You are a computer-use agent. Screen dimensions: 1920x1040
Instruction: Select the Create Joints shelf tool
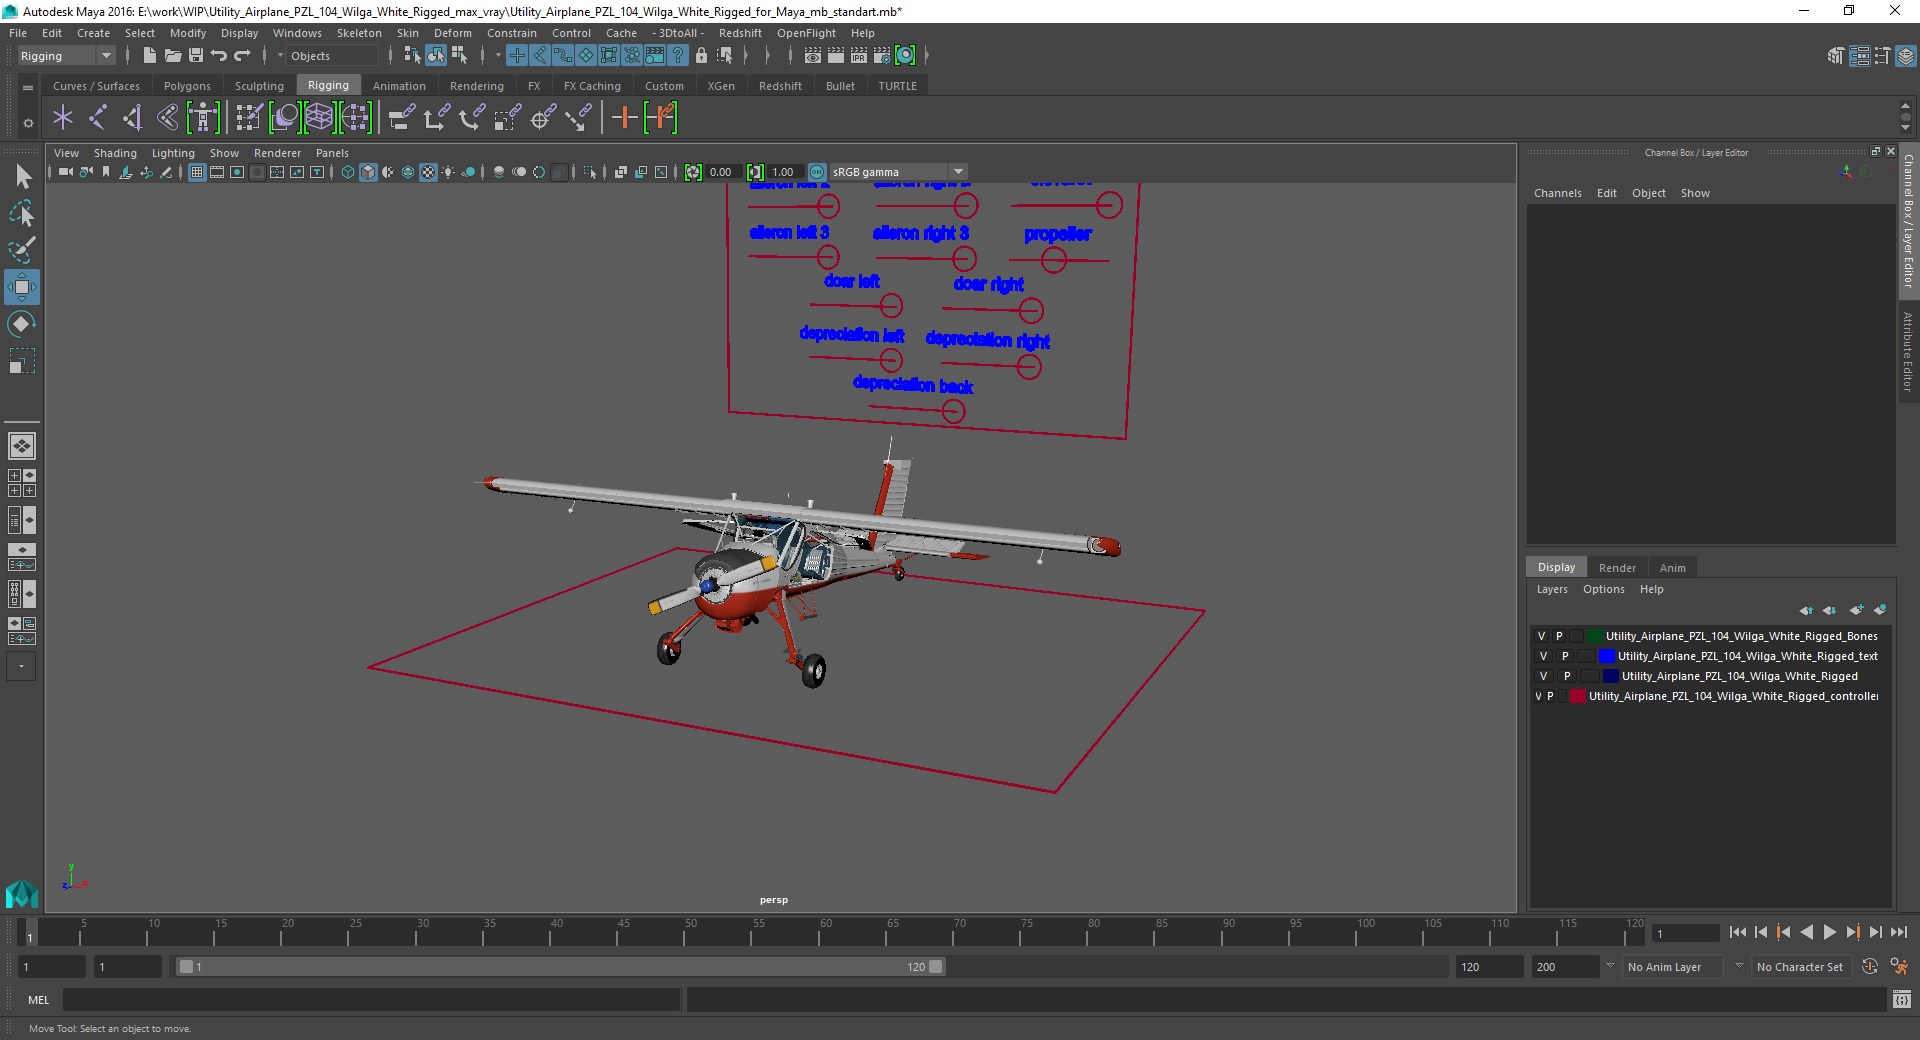(x=98, y=118)
